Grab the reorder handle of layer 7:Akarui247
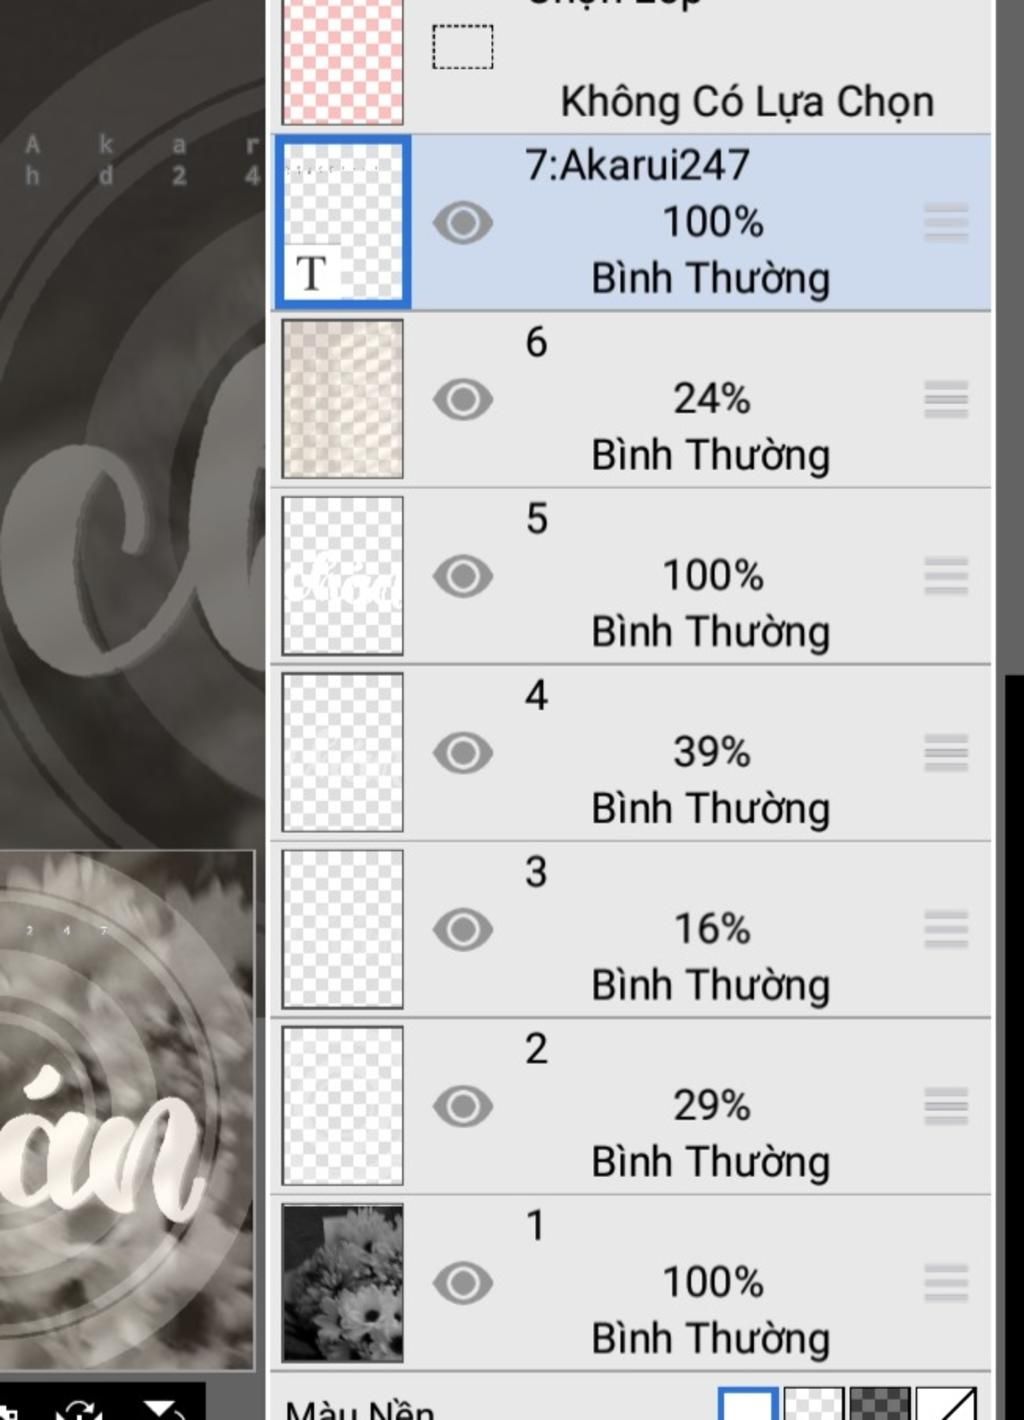 pos(946,223)
